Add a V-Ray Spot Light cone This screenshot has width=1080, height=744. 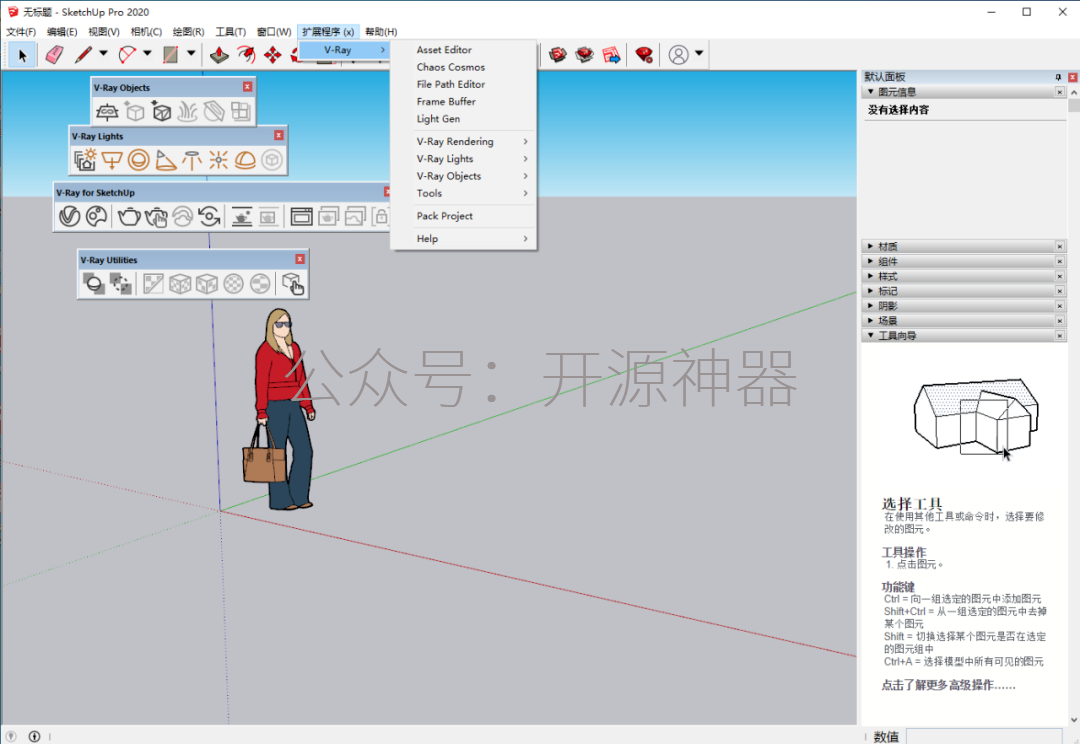[x=165, y=160]
